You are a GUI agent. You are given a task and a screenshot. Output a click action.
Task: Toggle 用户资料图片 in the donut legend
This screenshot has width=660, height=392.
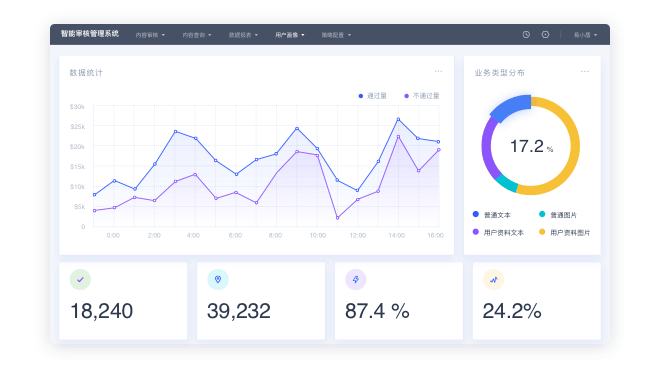click(564, 232)
